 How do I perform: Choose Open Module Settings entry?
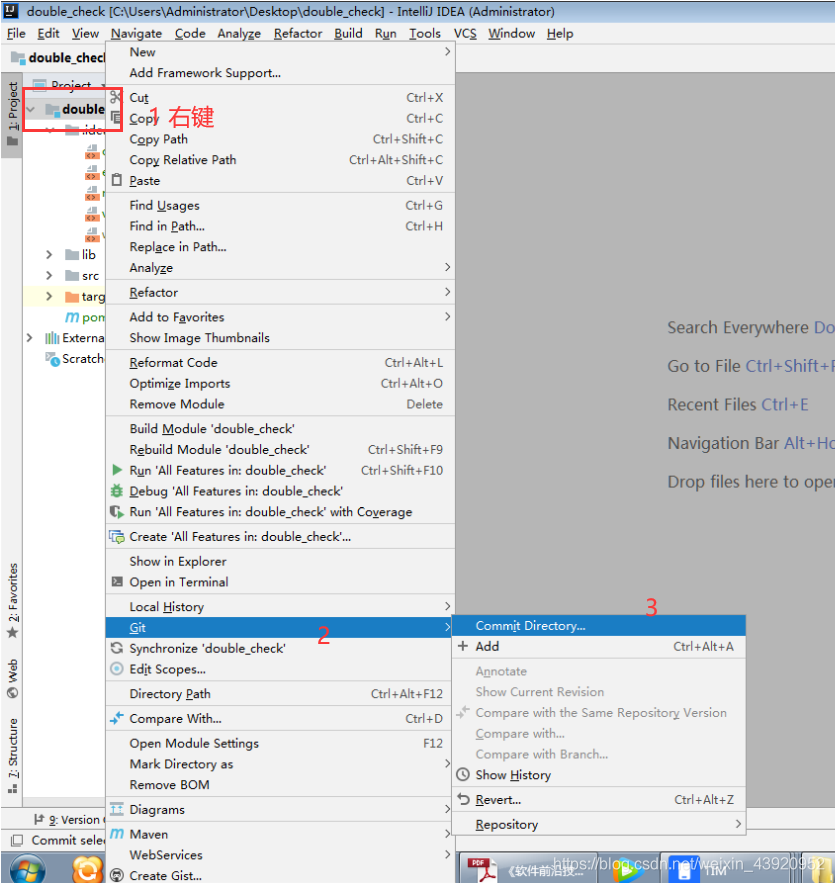(x=280, y=743)
